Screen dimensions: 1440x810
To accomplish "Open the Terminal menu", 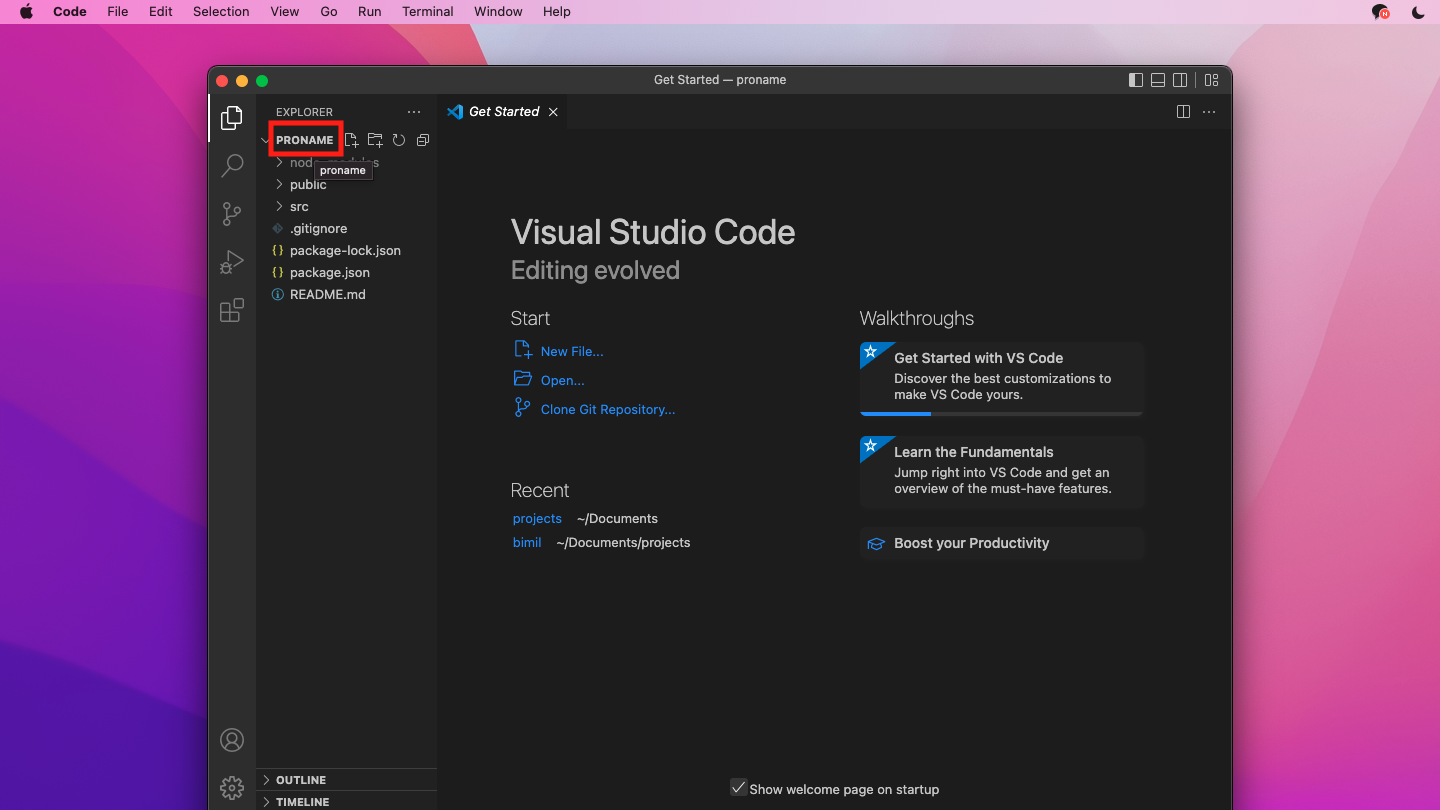I will click(x=428, y=12).
